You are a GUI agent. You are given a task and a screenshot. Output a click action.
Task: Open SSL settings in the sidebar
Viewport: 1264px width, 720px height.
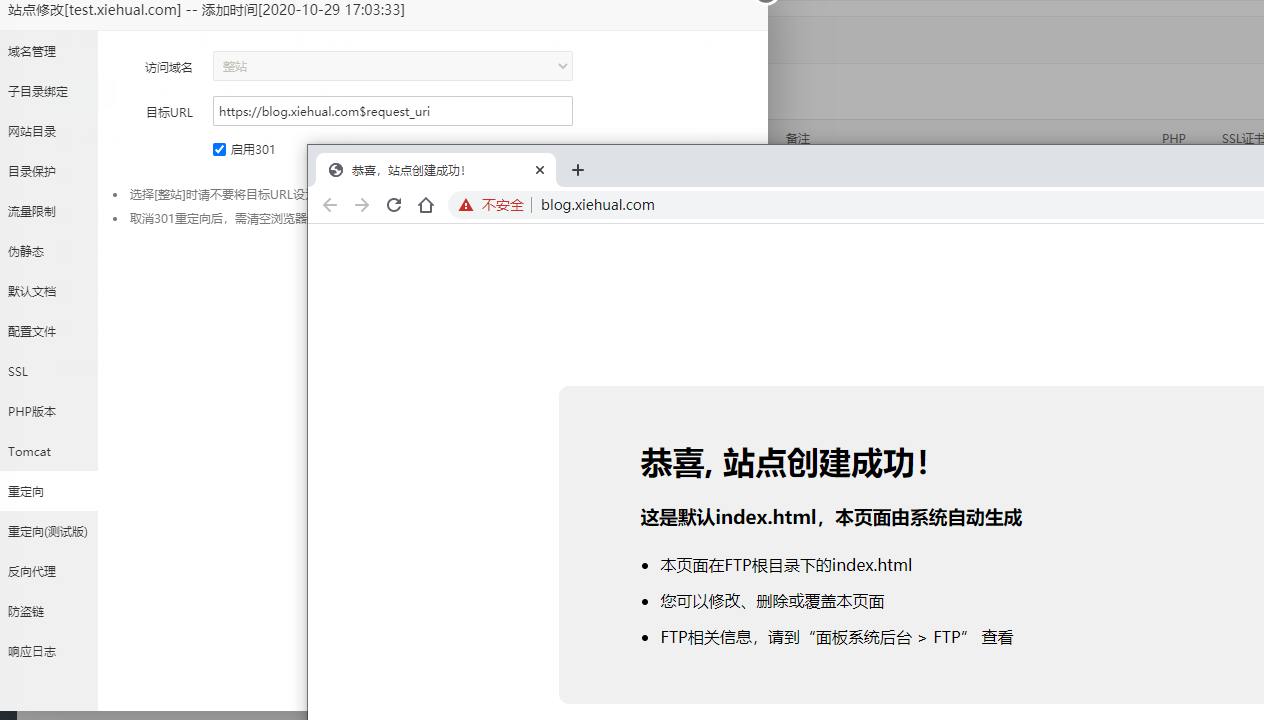tap(49, 371)
